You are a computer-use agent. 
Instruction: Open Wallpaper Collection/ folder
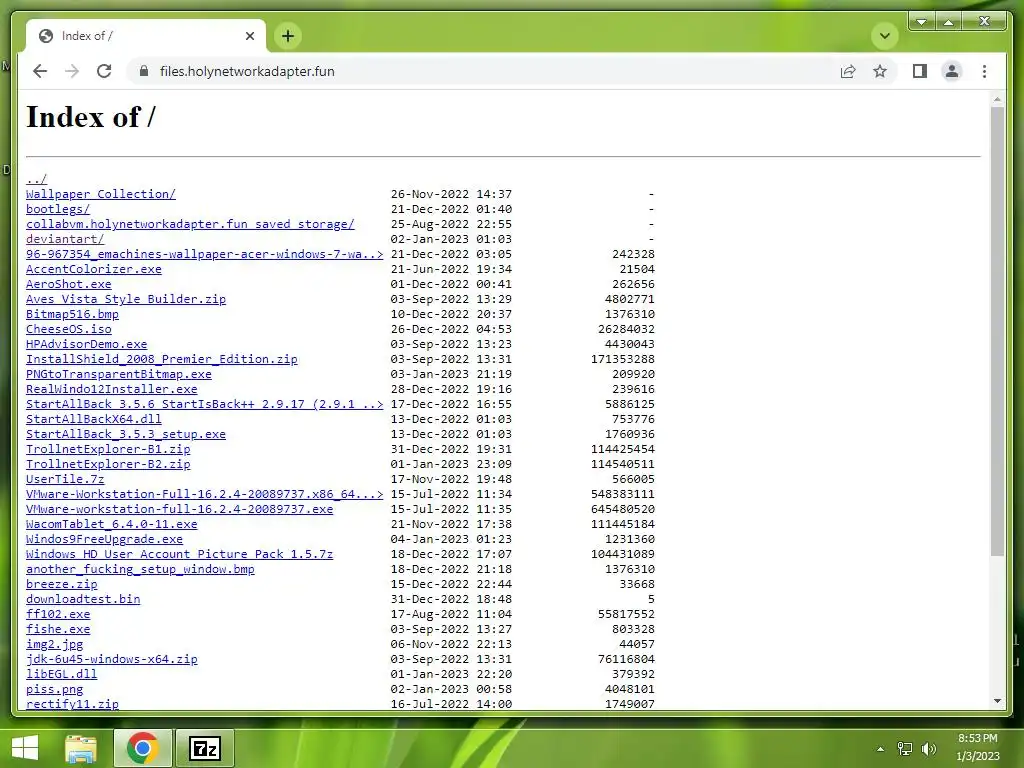pos(101,194)
